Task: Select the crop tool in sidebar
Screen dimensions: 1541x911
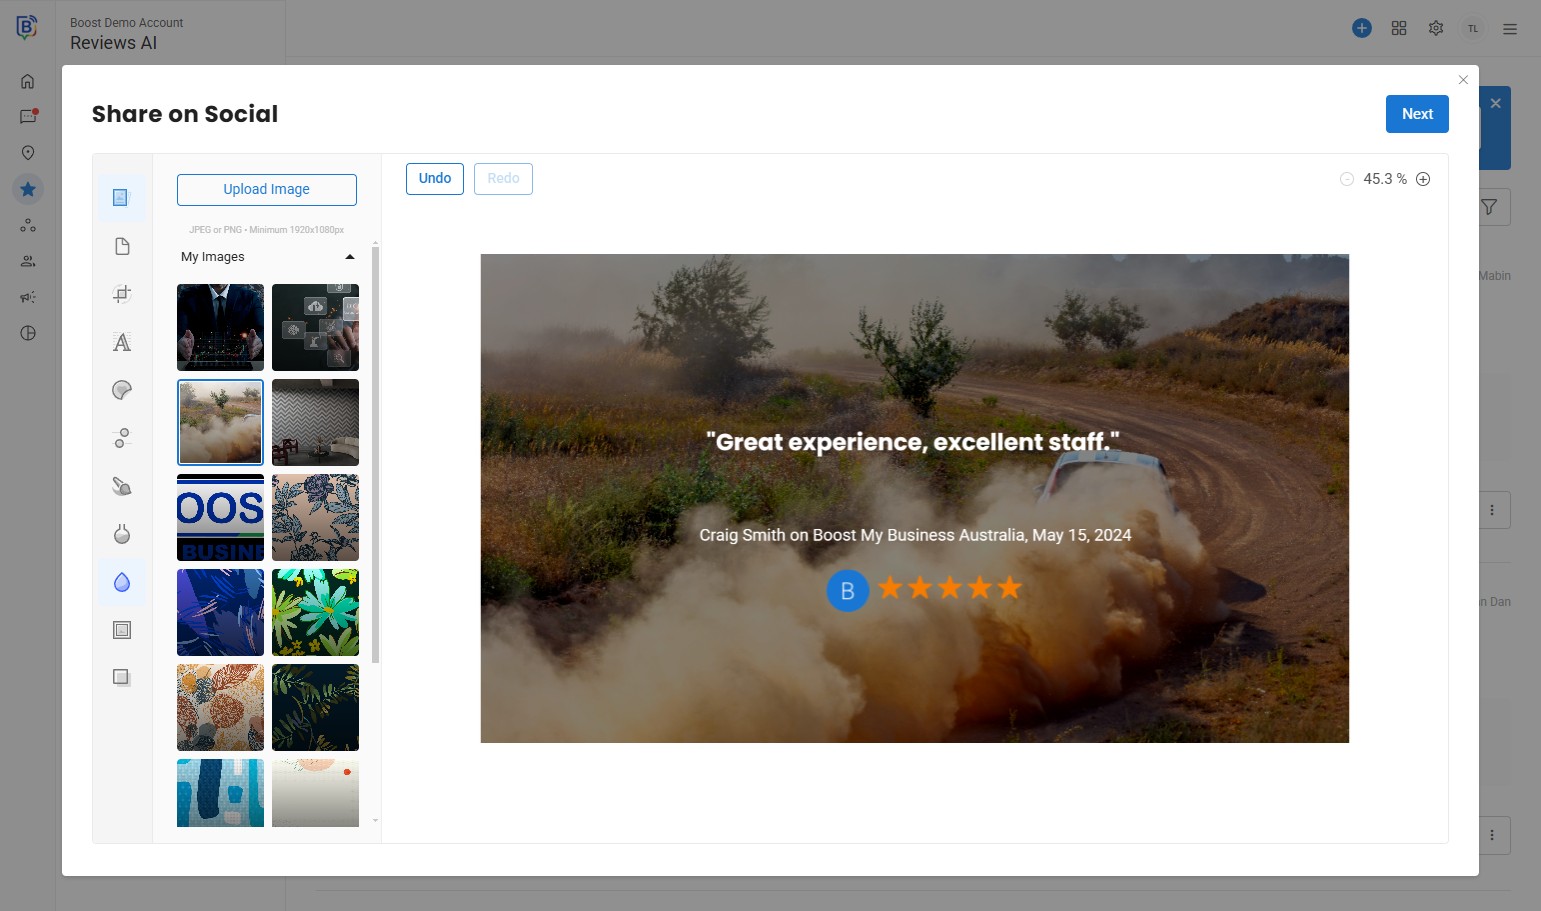Action: tap(122, 294)
